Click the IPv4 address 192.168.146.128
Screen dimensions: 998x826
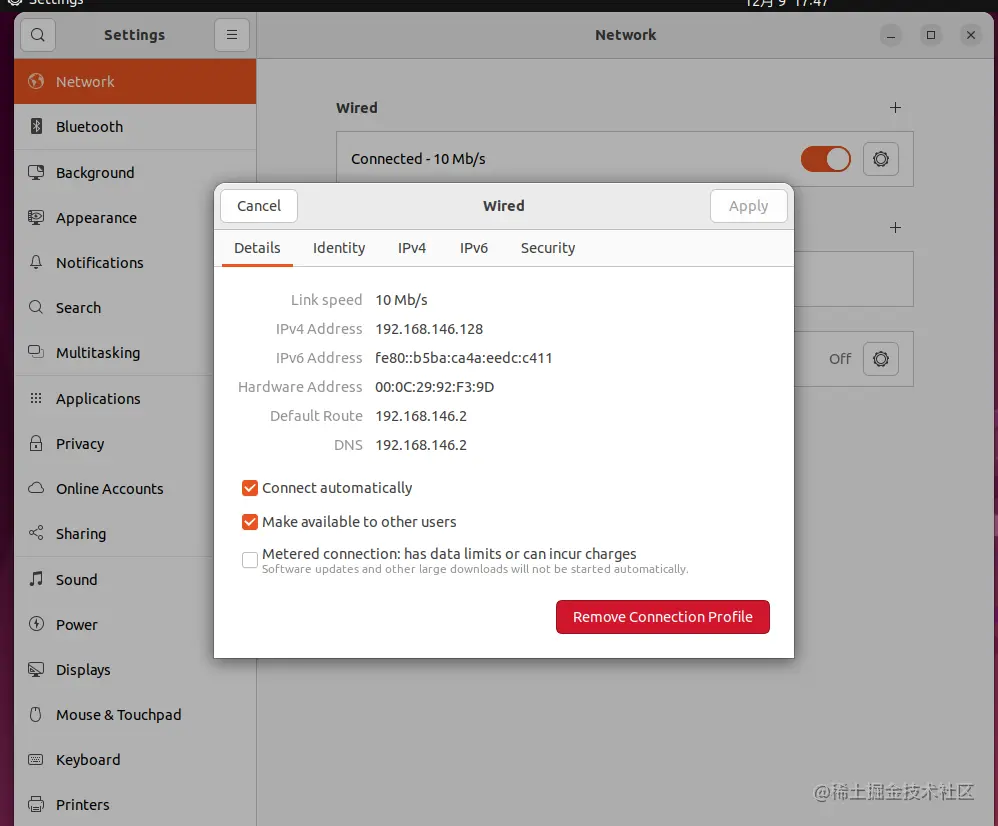point(429,329)
